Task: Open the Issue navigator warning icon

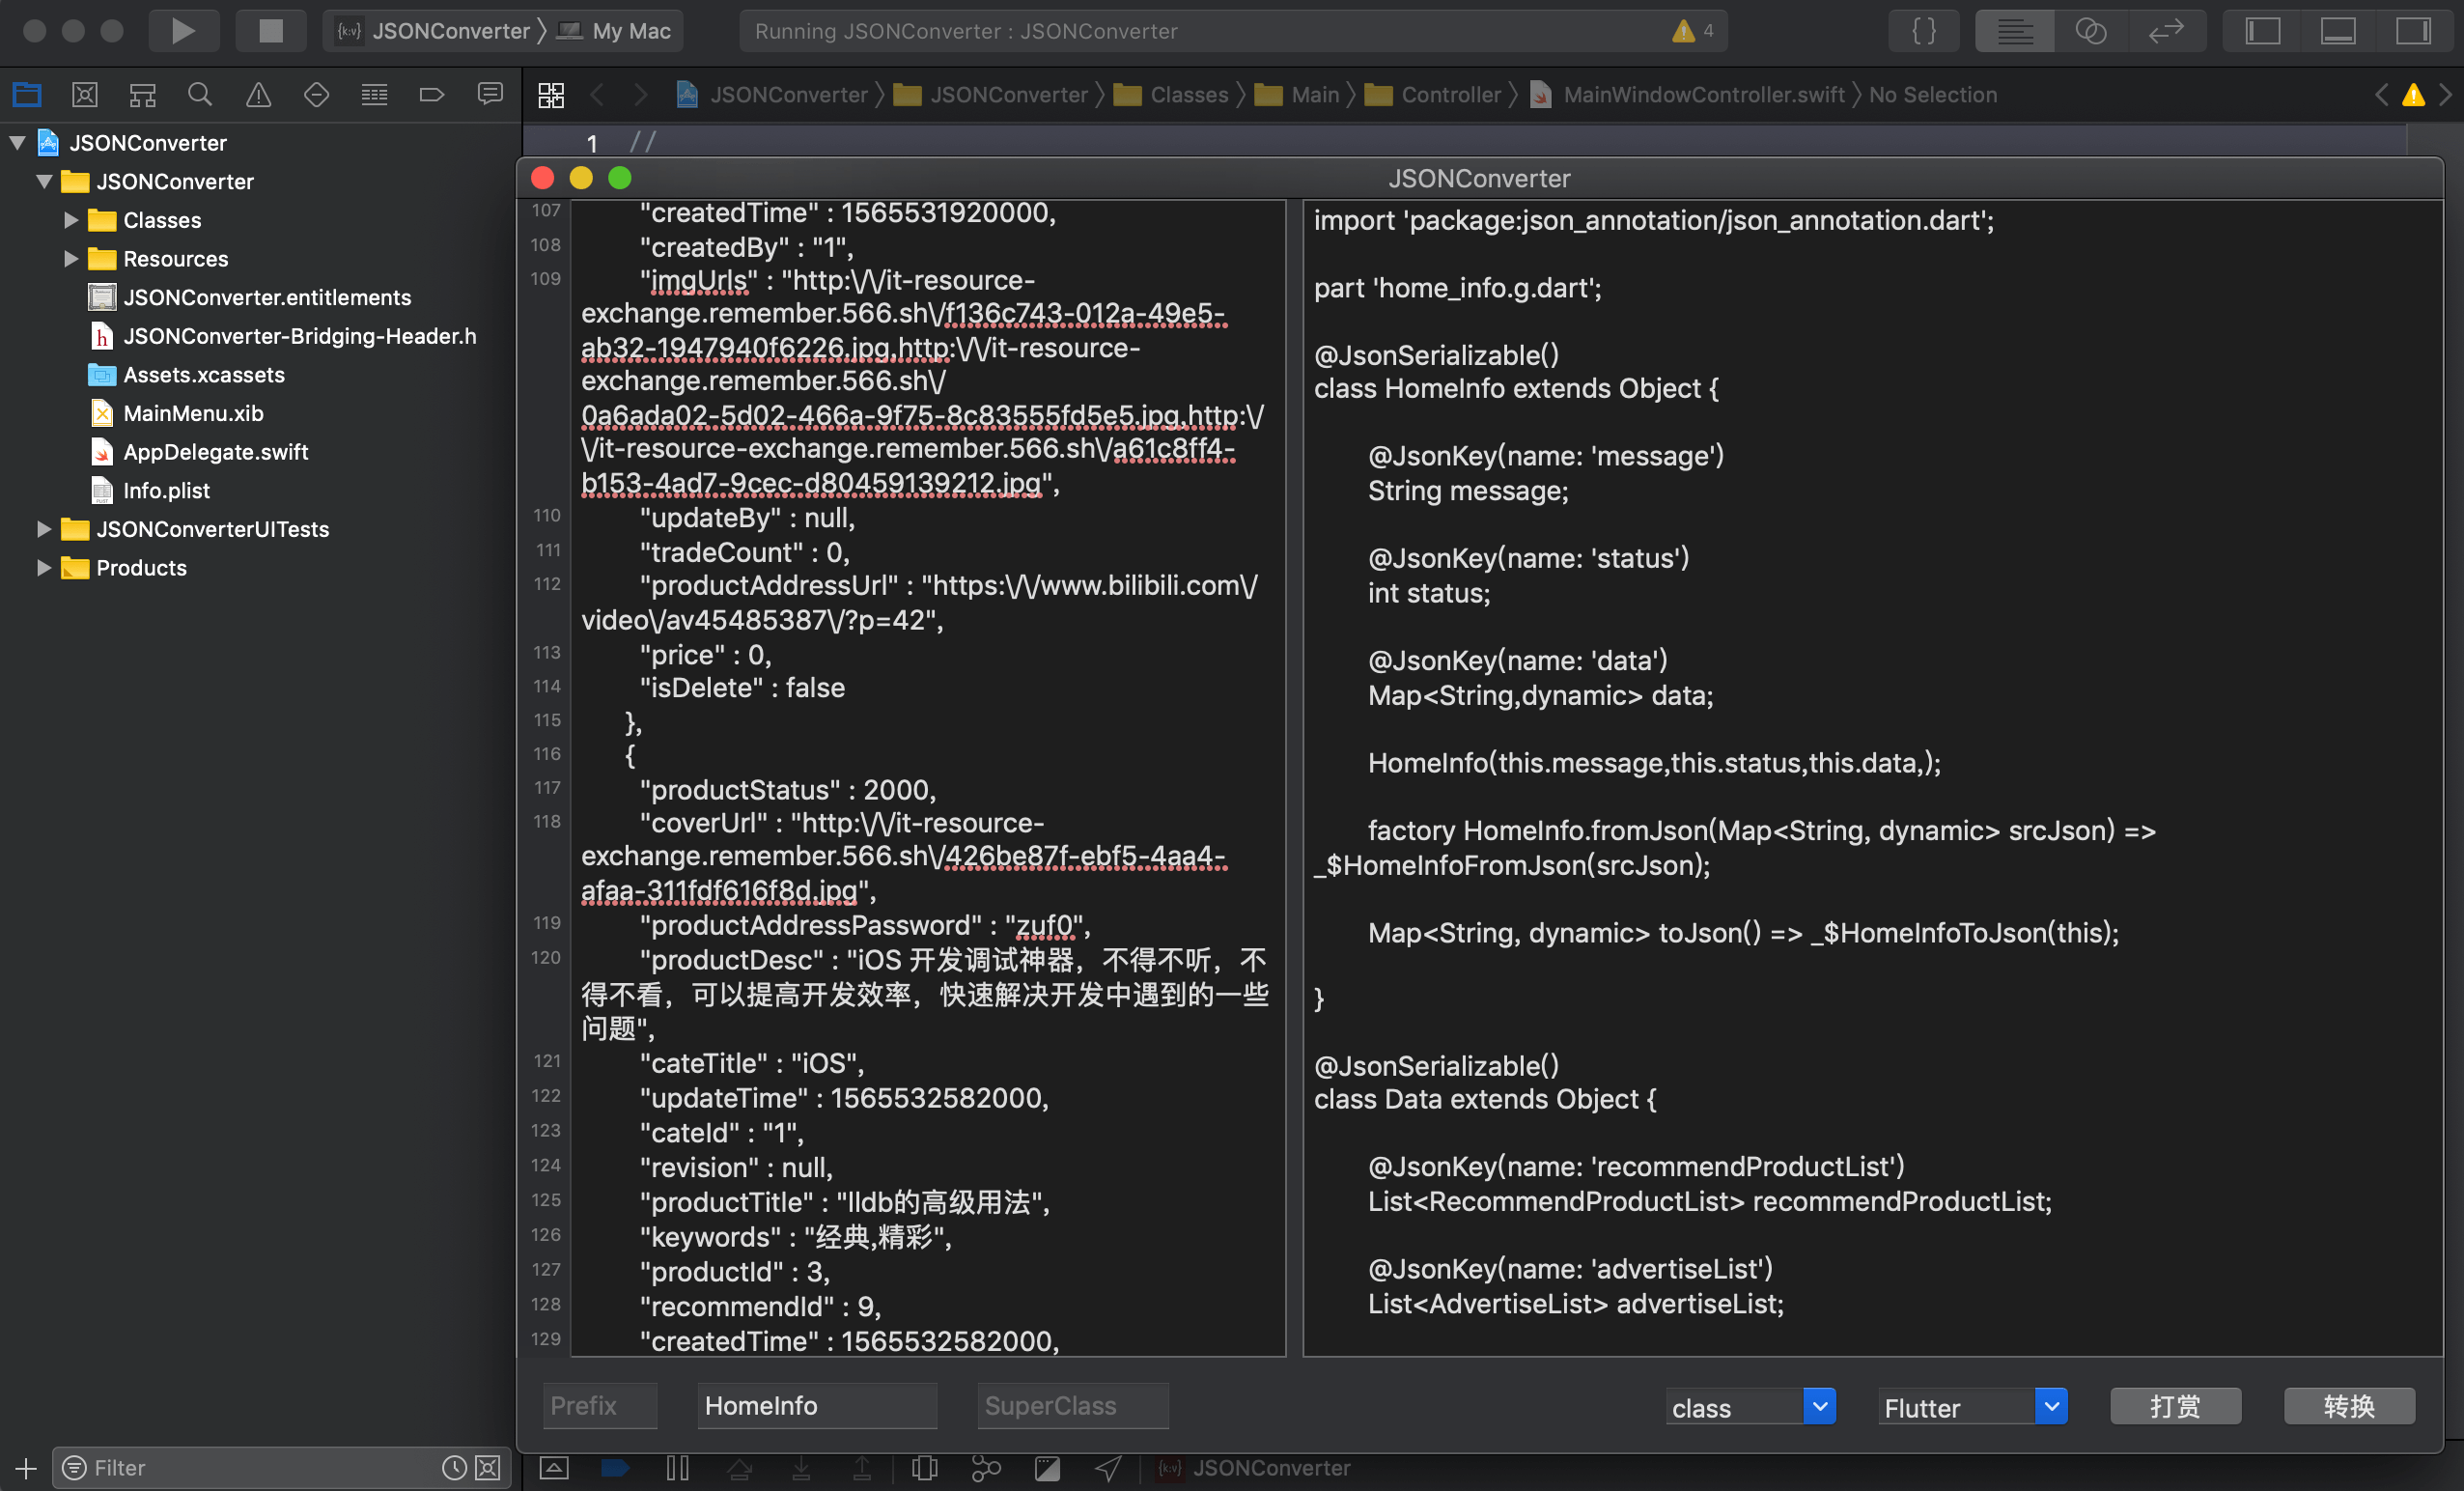Action: pyautogui.click(x=258, y=95)
